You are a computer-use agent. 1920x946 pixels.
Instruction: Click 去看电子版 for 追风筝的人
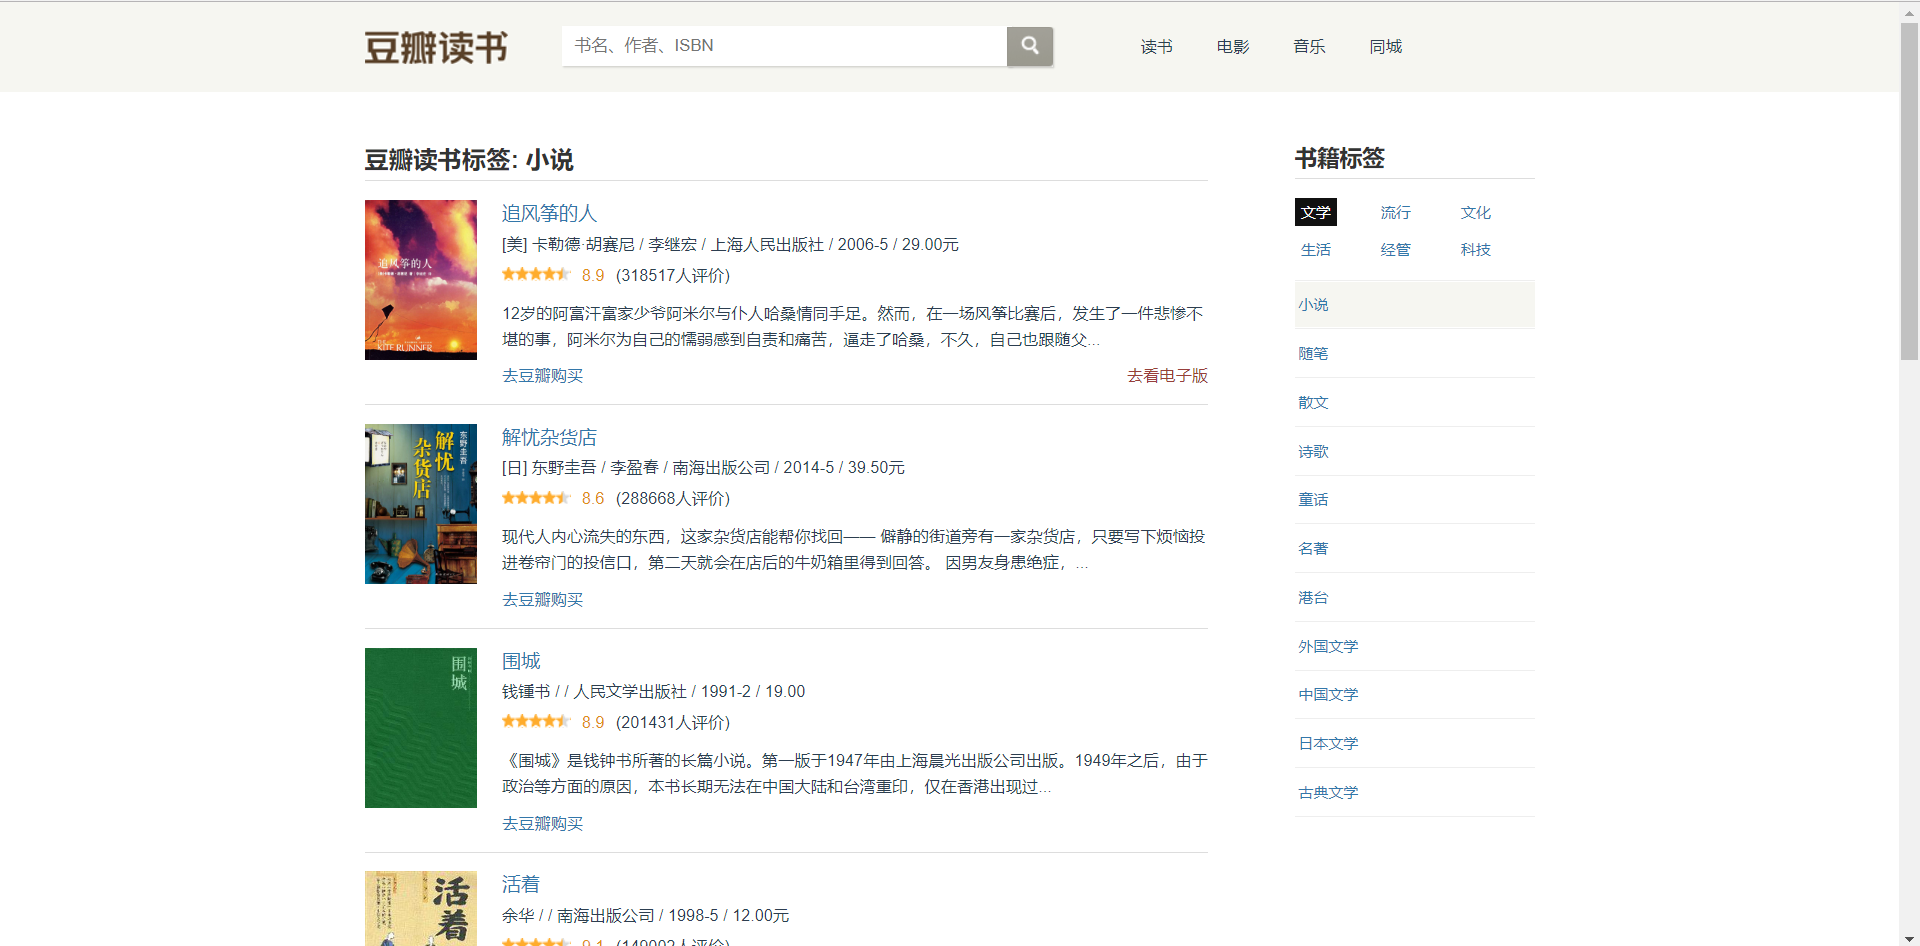1167,375
